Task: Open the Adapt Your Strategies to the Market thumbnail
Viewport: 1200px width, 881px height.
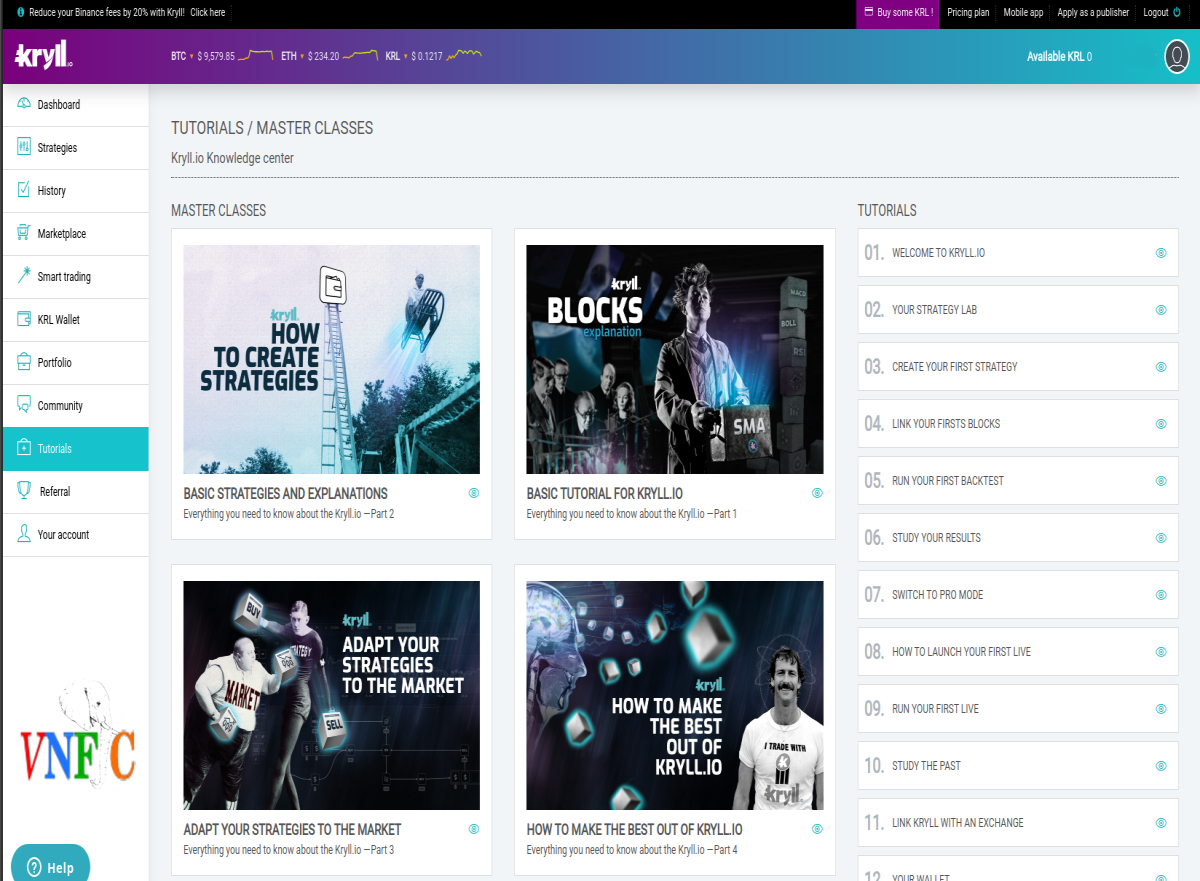Action: pos(332,695)
